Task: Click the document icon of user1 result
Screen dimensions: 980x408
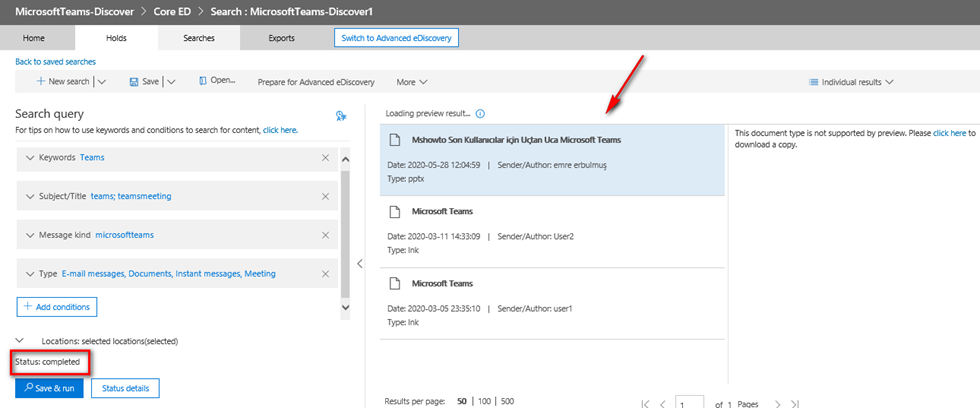Action: pos(394,284)
